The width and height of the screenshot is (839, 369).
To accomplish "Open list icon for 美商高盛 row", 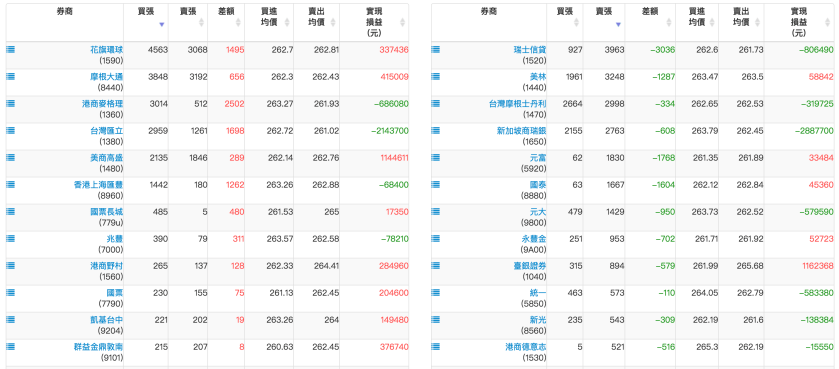I will (11, 157).
